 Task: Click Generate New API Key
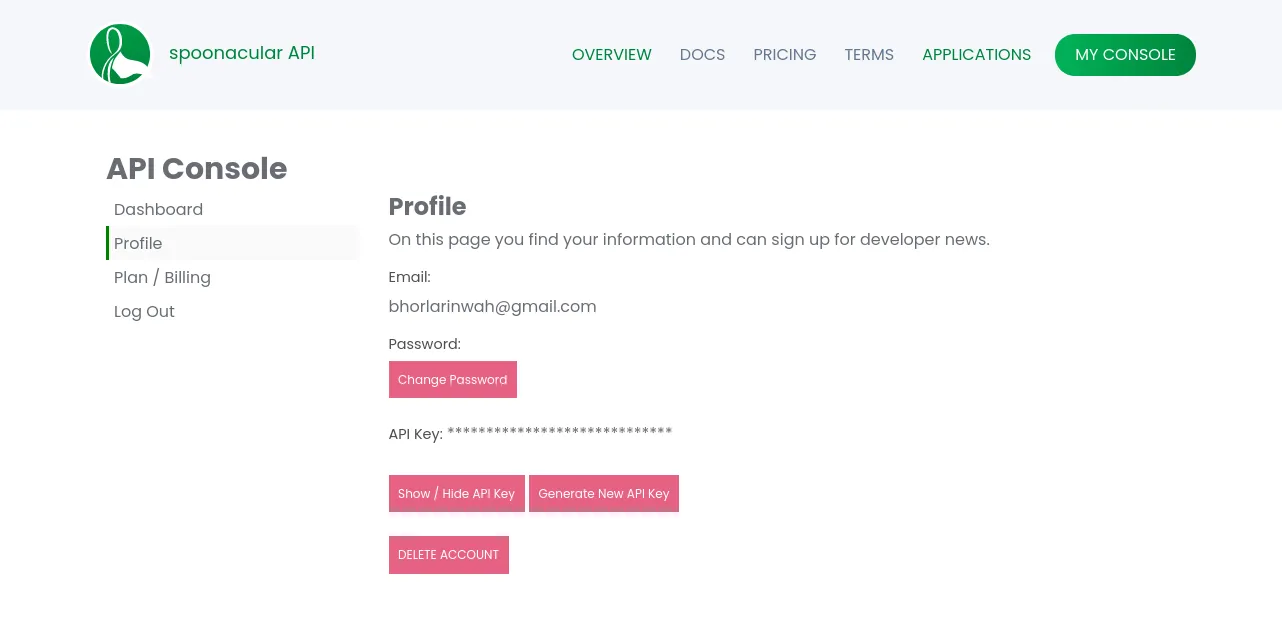604,494
